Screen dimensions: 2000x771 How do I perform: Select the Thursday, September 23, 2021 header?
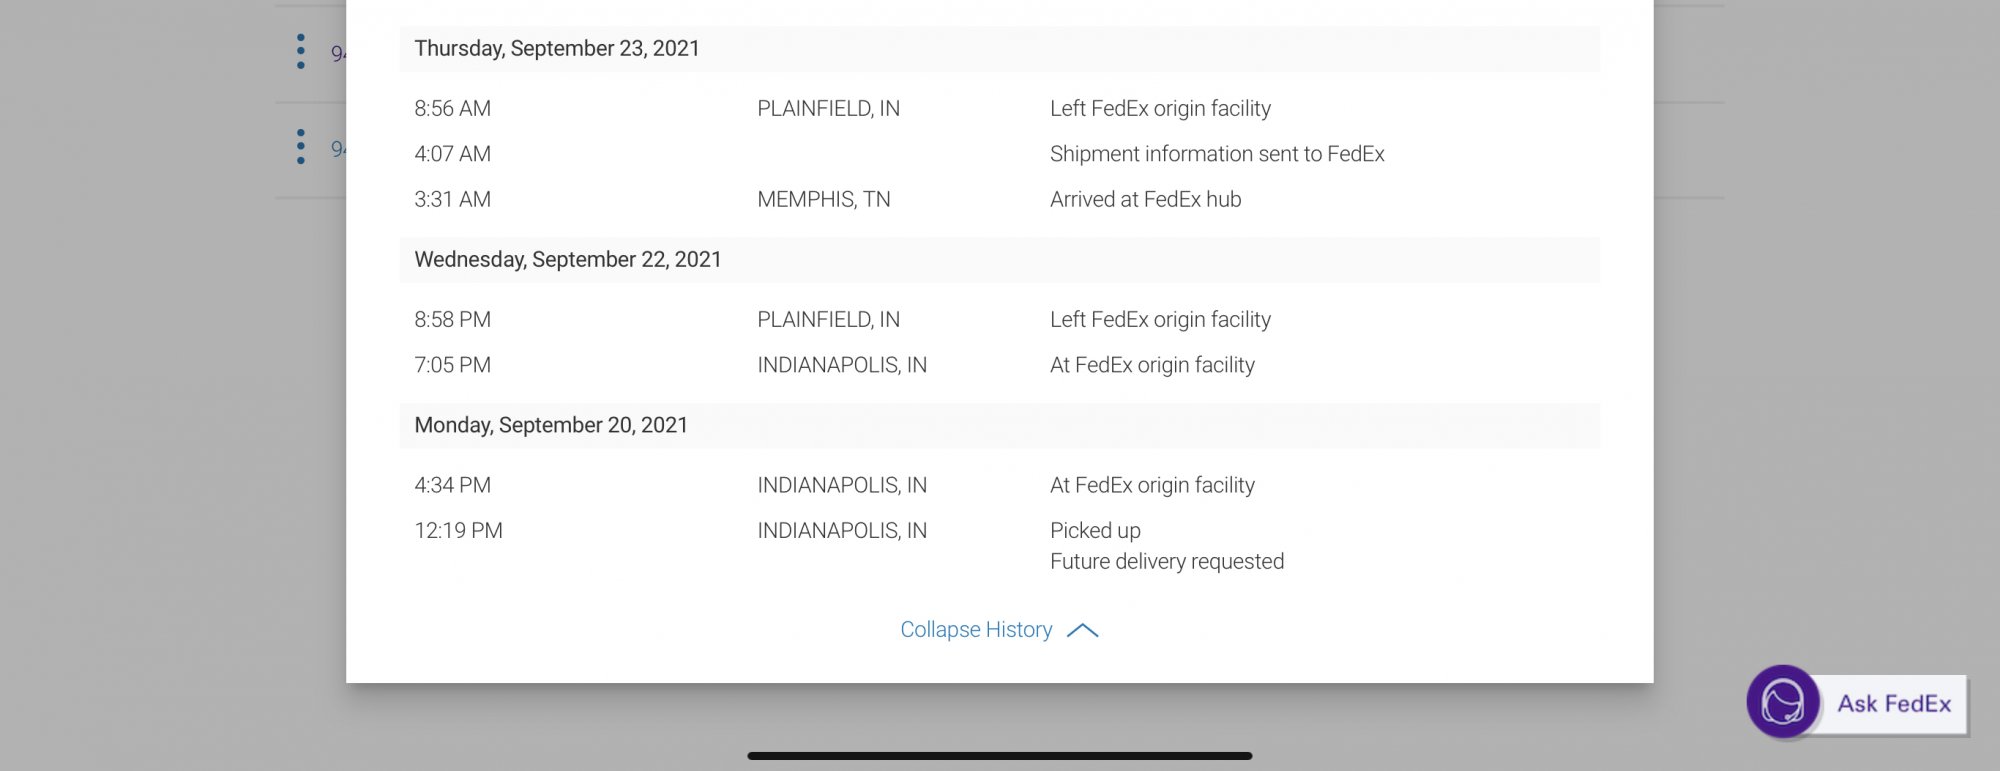[x=557, y=49]
